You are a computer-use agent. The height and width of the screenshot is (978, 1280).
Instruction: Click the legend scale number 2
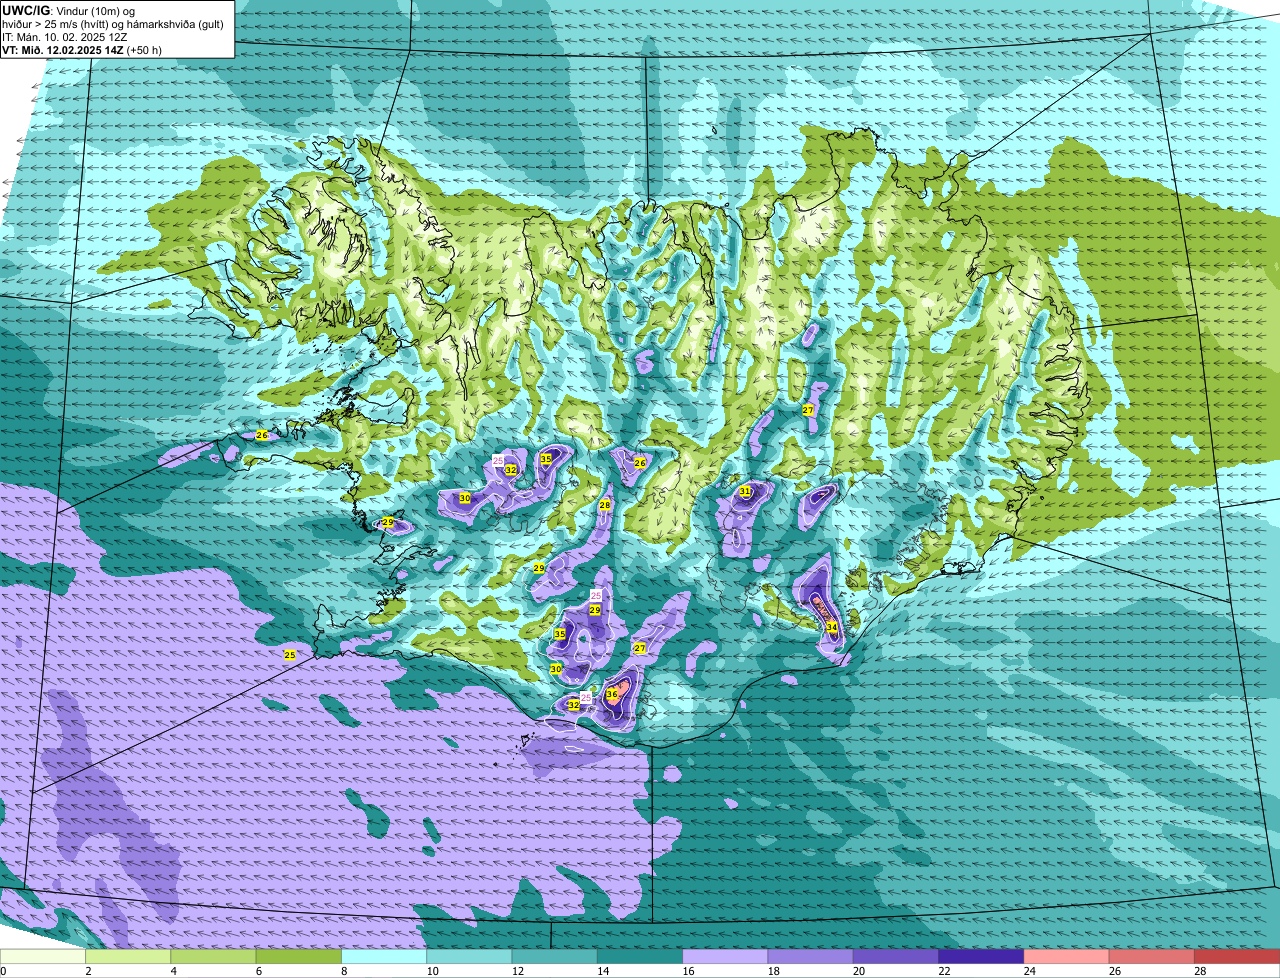point(89,971)
